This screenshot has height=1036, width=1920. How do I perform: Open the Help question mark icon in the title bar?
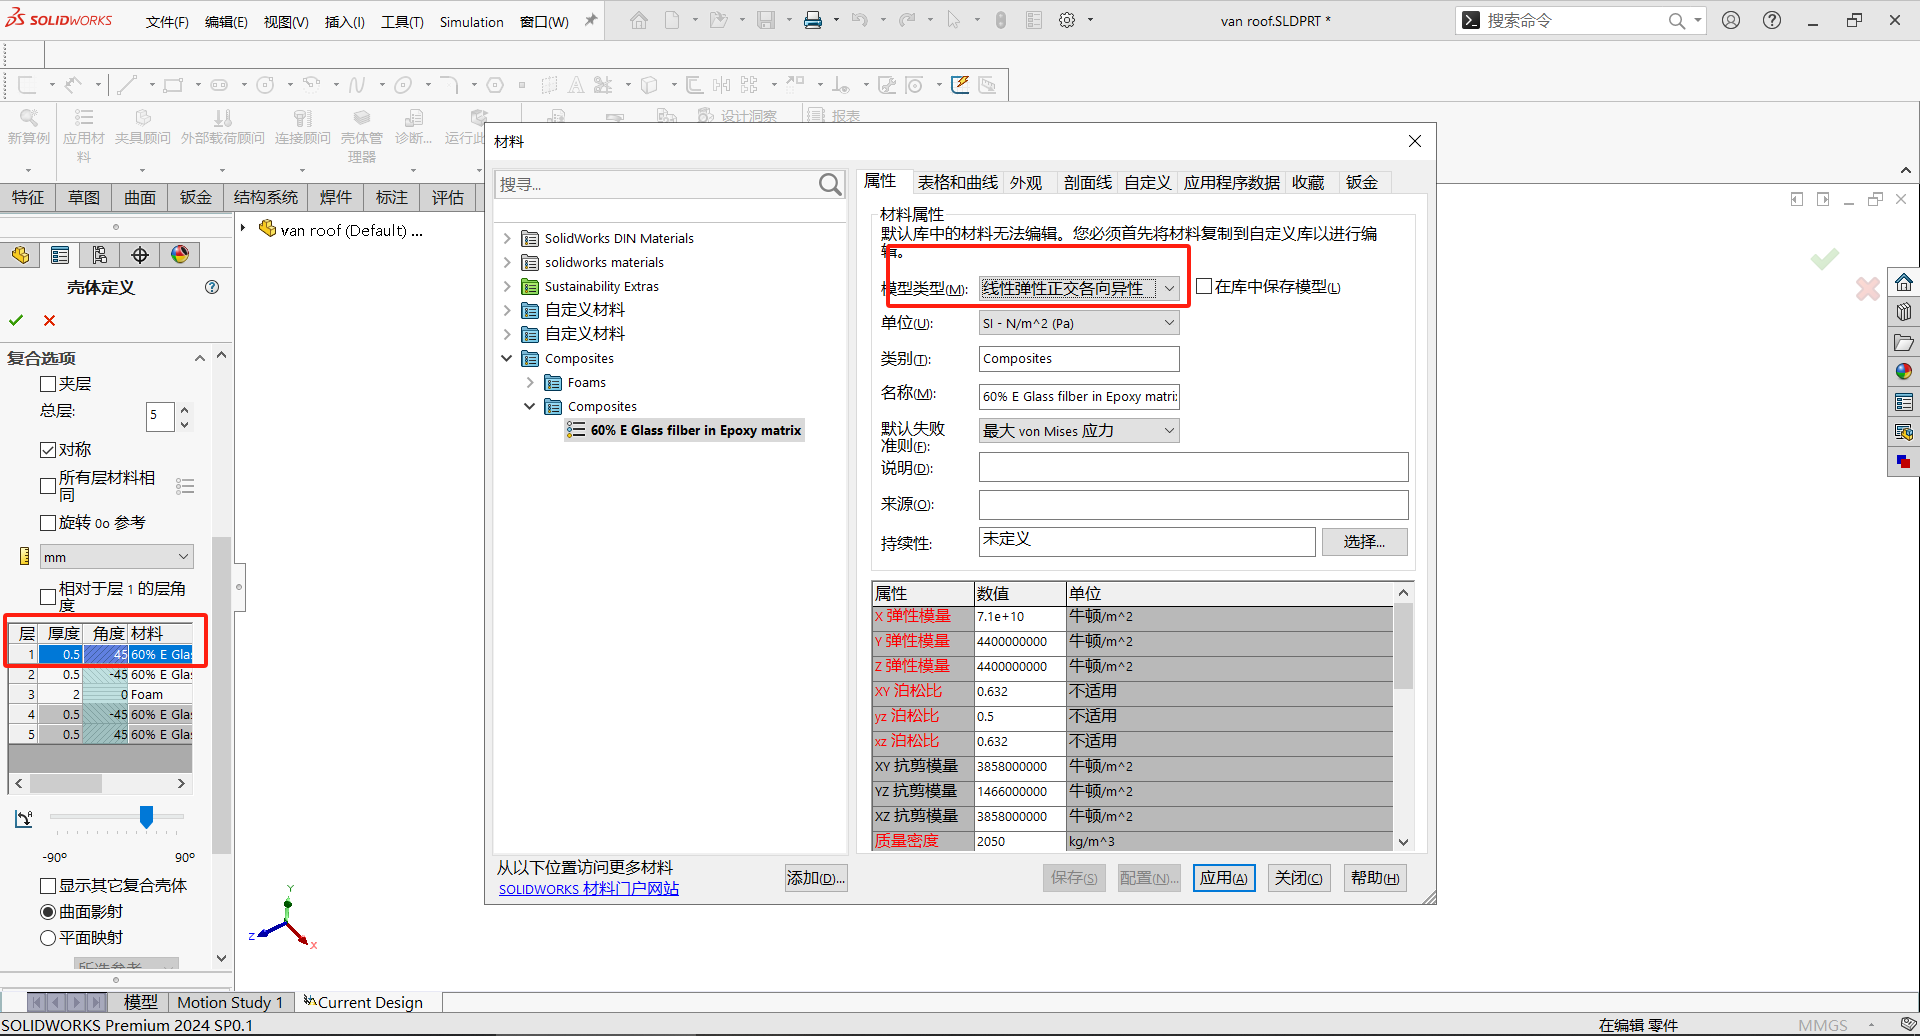pyautogui.click(x=1772, y=20)
